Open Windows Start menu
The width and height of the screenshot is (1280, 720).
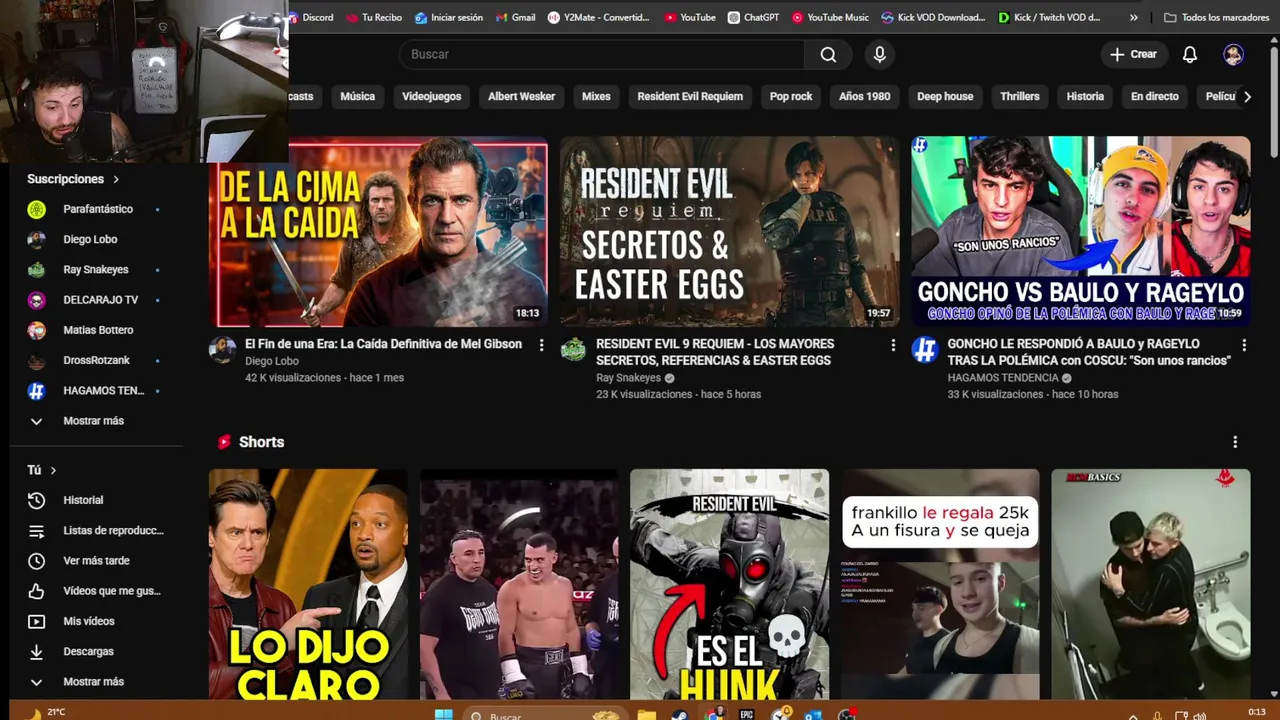coord(443,714)
